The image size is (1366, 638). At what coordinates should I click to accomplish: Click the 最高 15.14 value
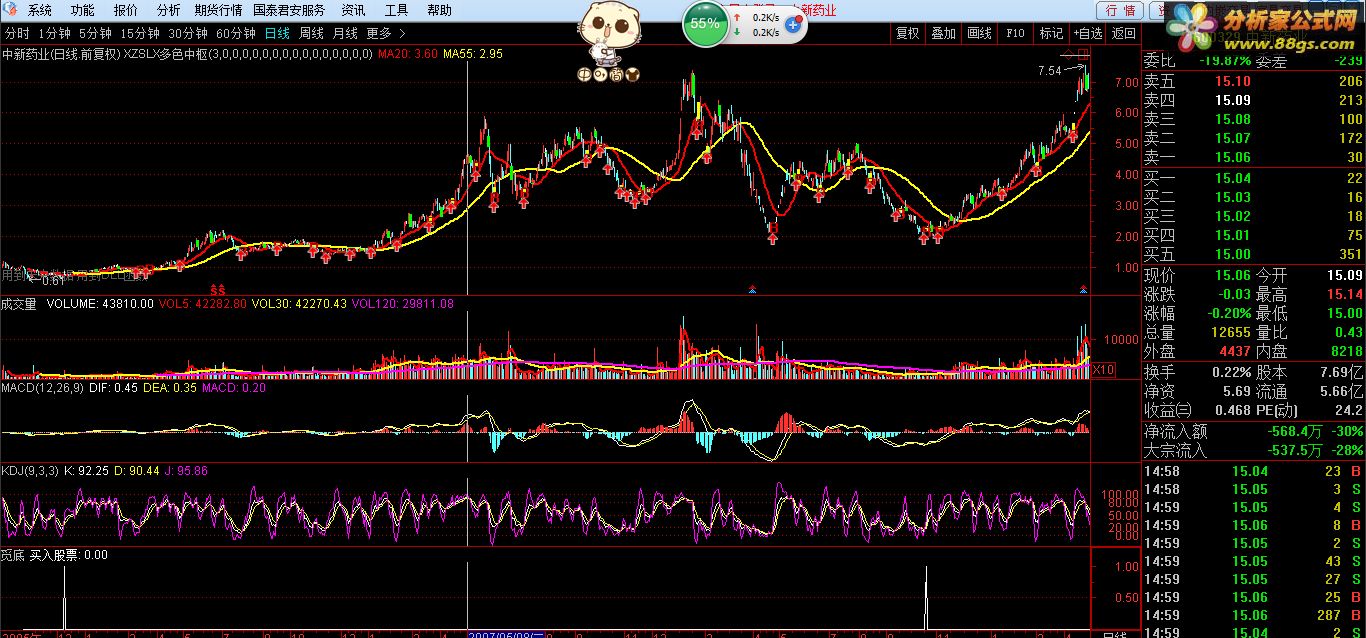click(x=1344, y=294)
